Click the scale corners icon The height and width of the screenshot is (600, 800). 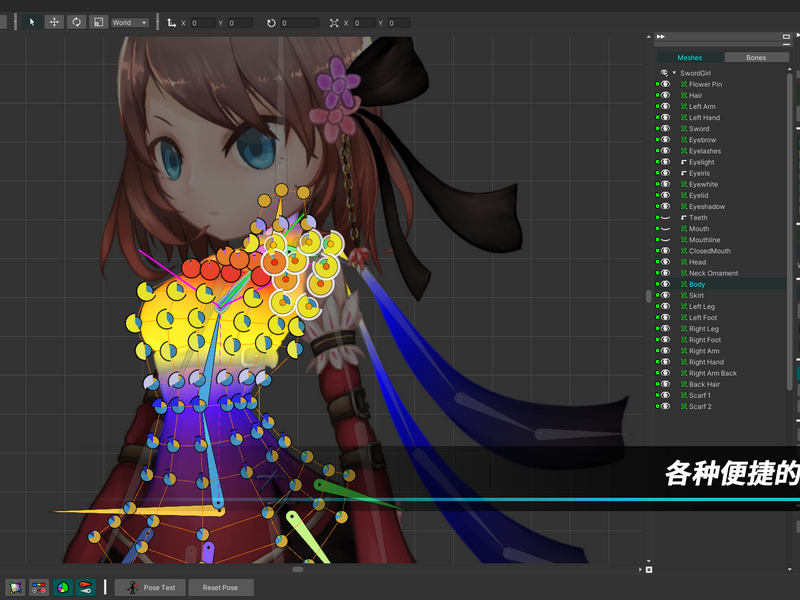tap(334, 23)
